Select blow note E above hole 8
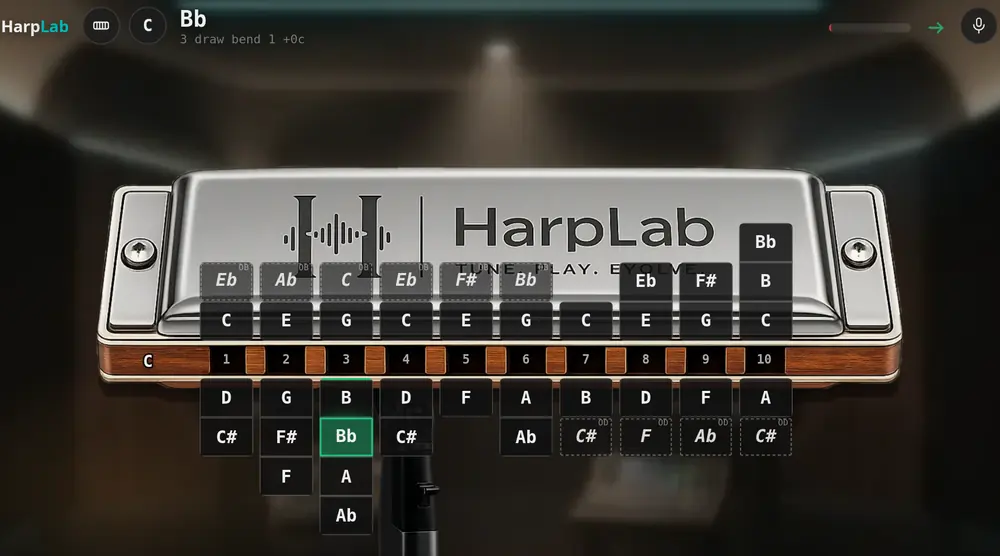Image resolution: width=1000 pixels, height=556 pixels. click(x=645, y=320)
